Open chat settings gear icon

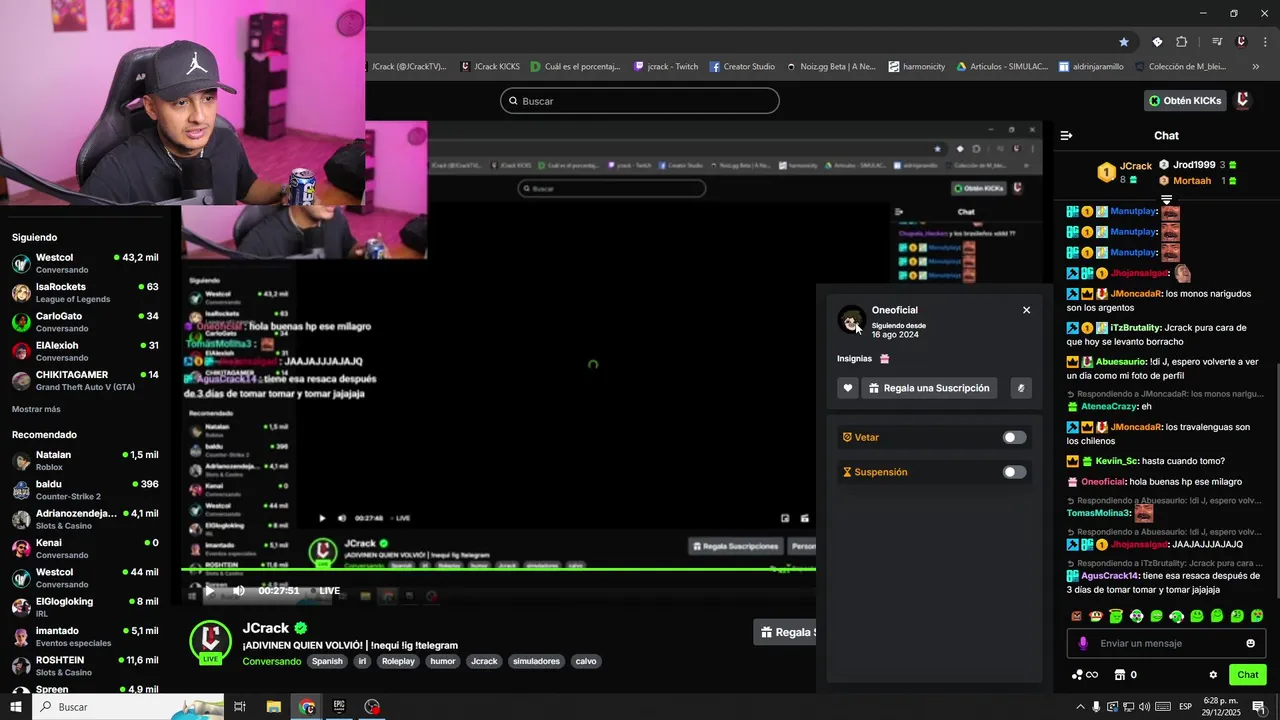tap(1213, 675)
